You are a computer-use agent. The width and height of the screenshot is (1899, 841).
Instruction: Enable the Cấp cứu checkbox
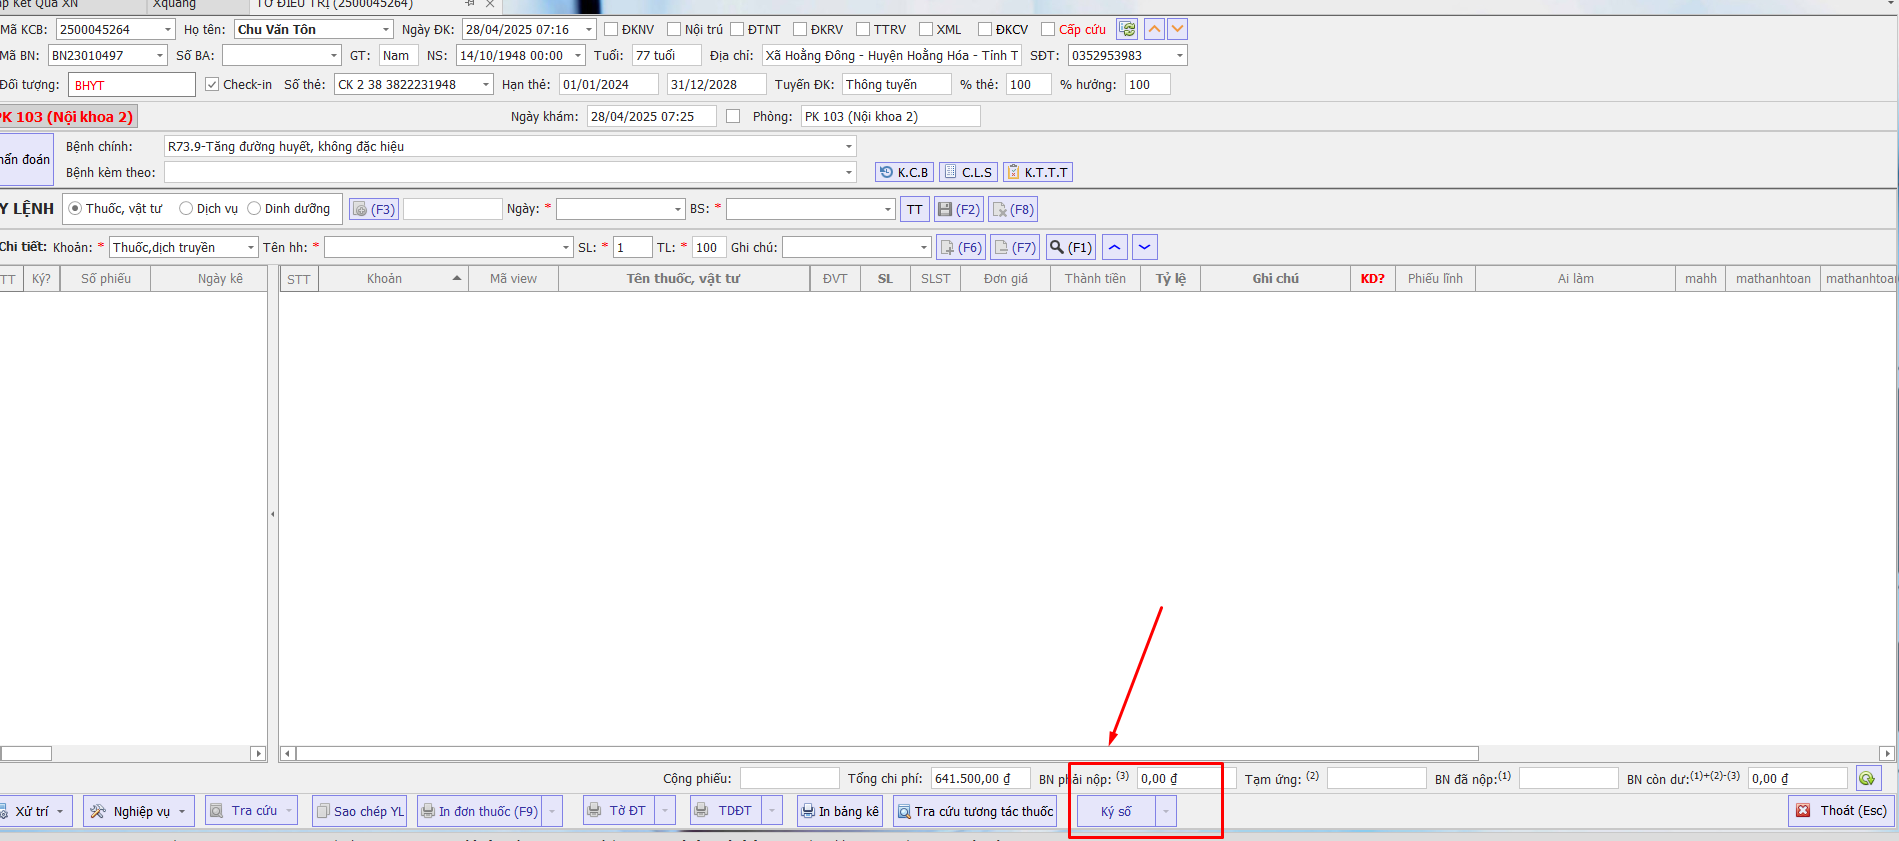[1048, 29]
